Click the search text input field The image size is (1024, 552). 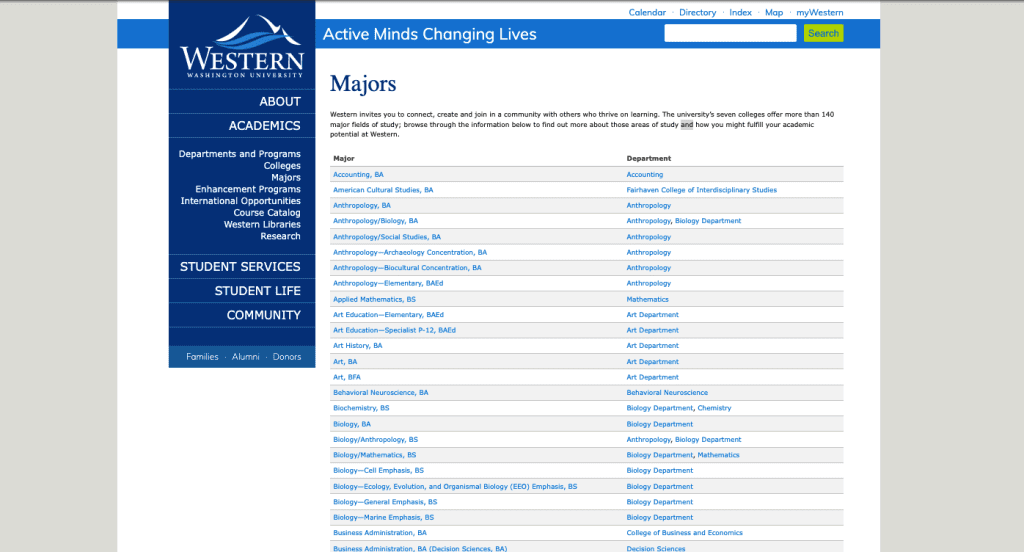tap(730, 33)
